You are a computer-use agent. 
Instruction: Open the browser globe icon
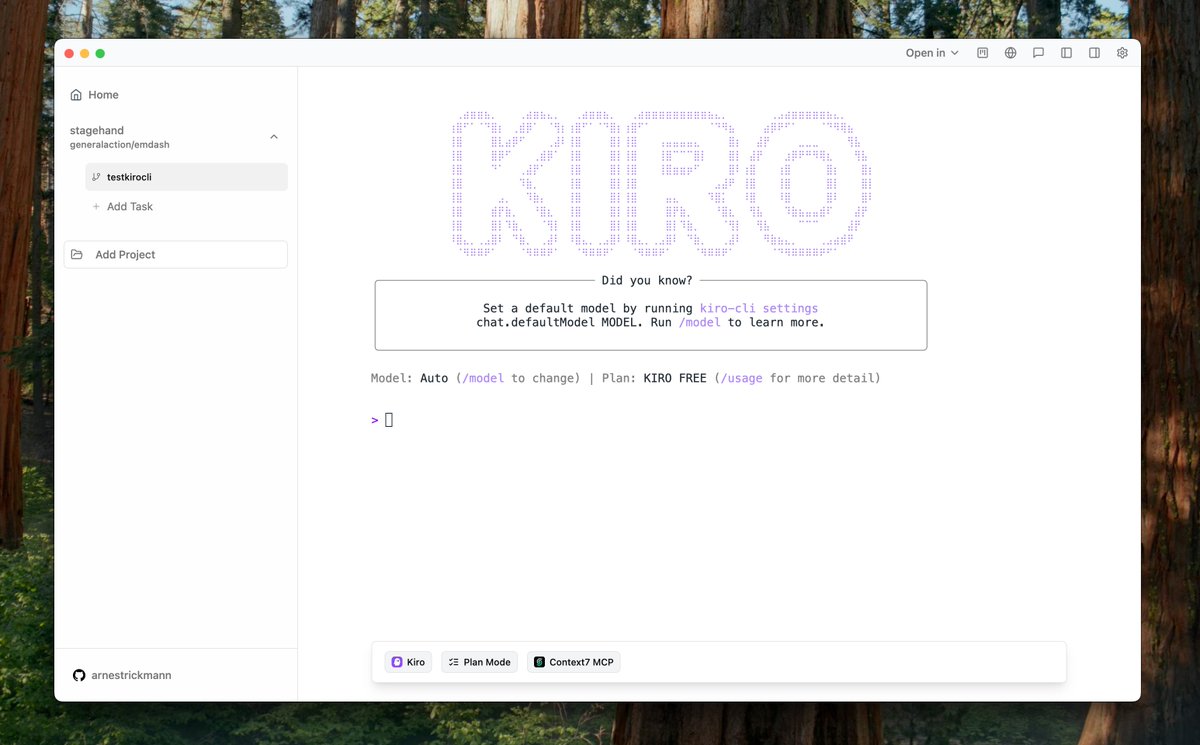(x=1011, y=53)
